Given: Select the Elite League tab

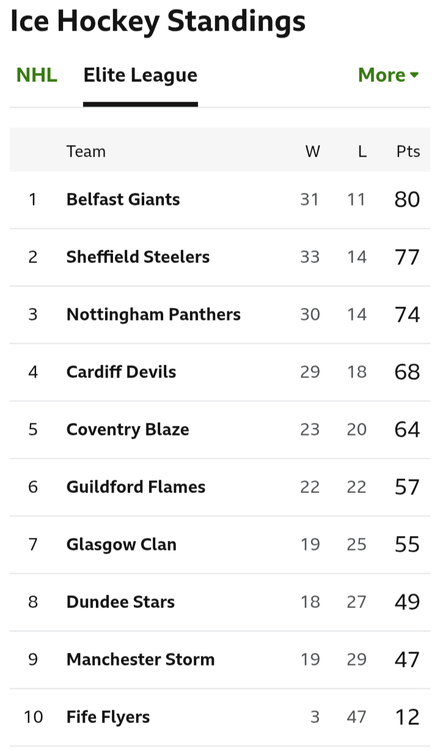Looking at the screenshot, I should coord(140,75).
